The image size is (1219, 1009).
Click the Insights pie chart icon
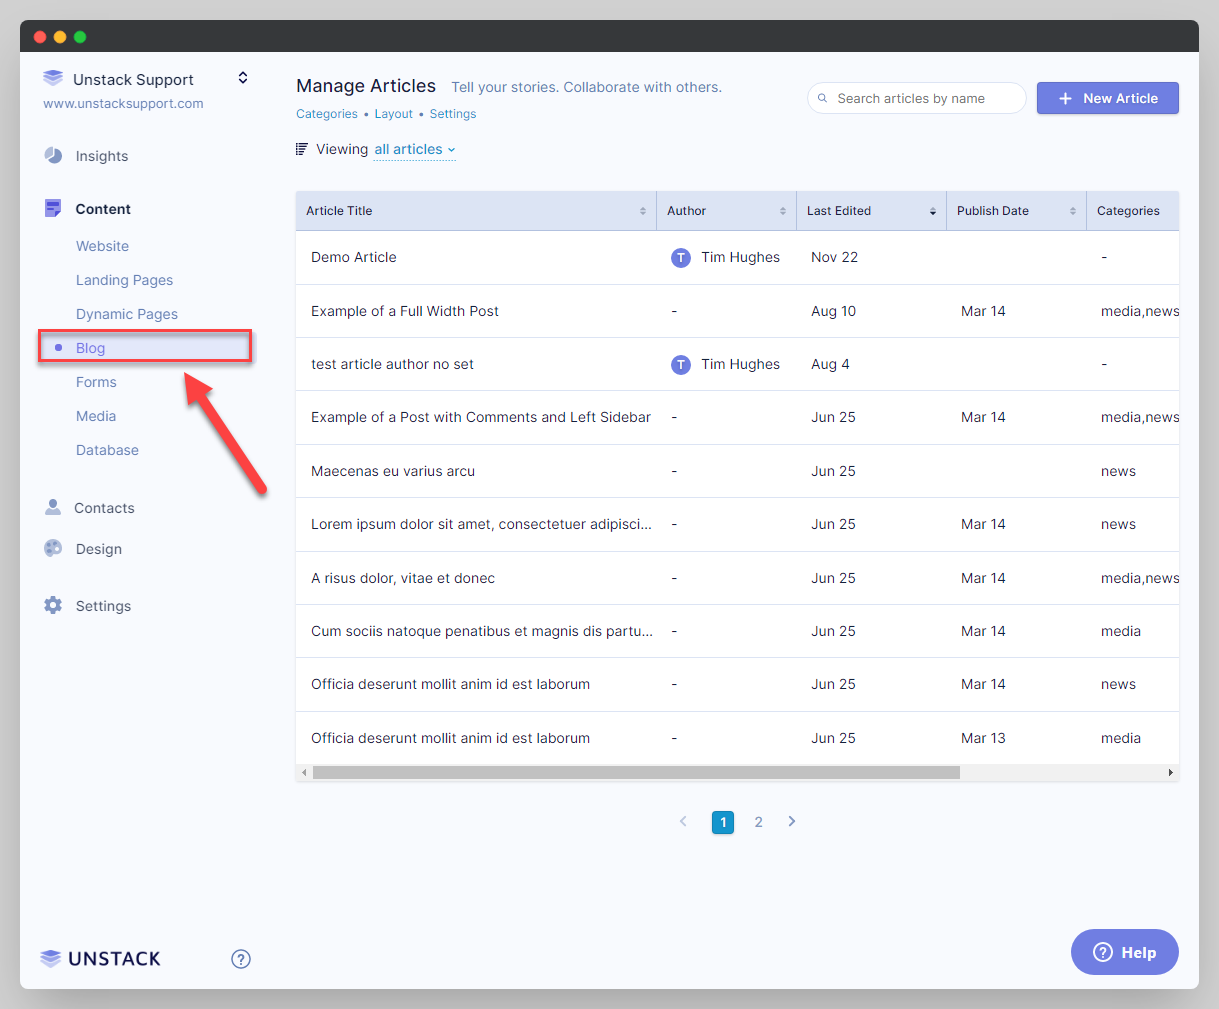(53, 155)
